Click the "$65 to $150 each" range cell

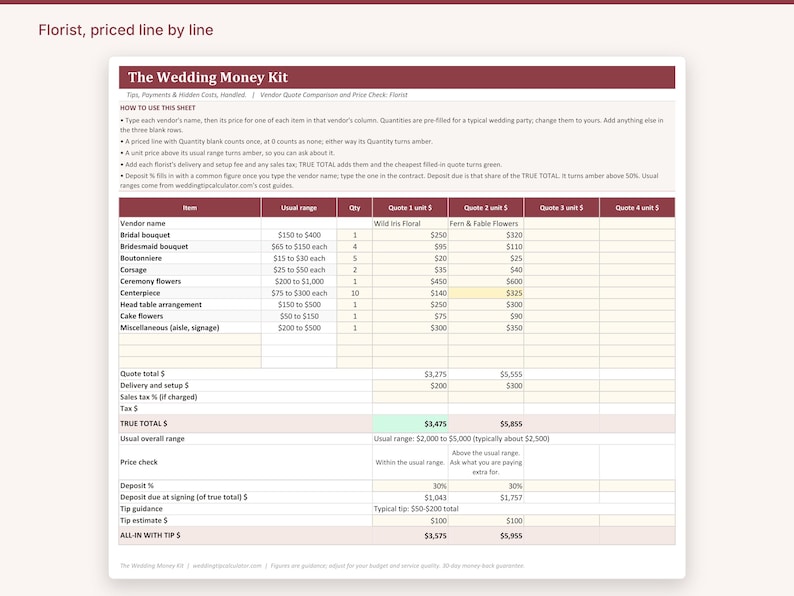[299, 247]
